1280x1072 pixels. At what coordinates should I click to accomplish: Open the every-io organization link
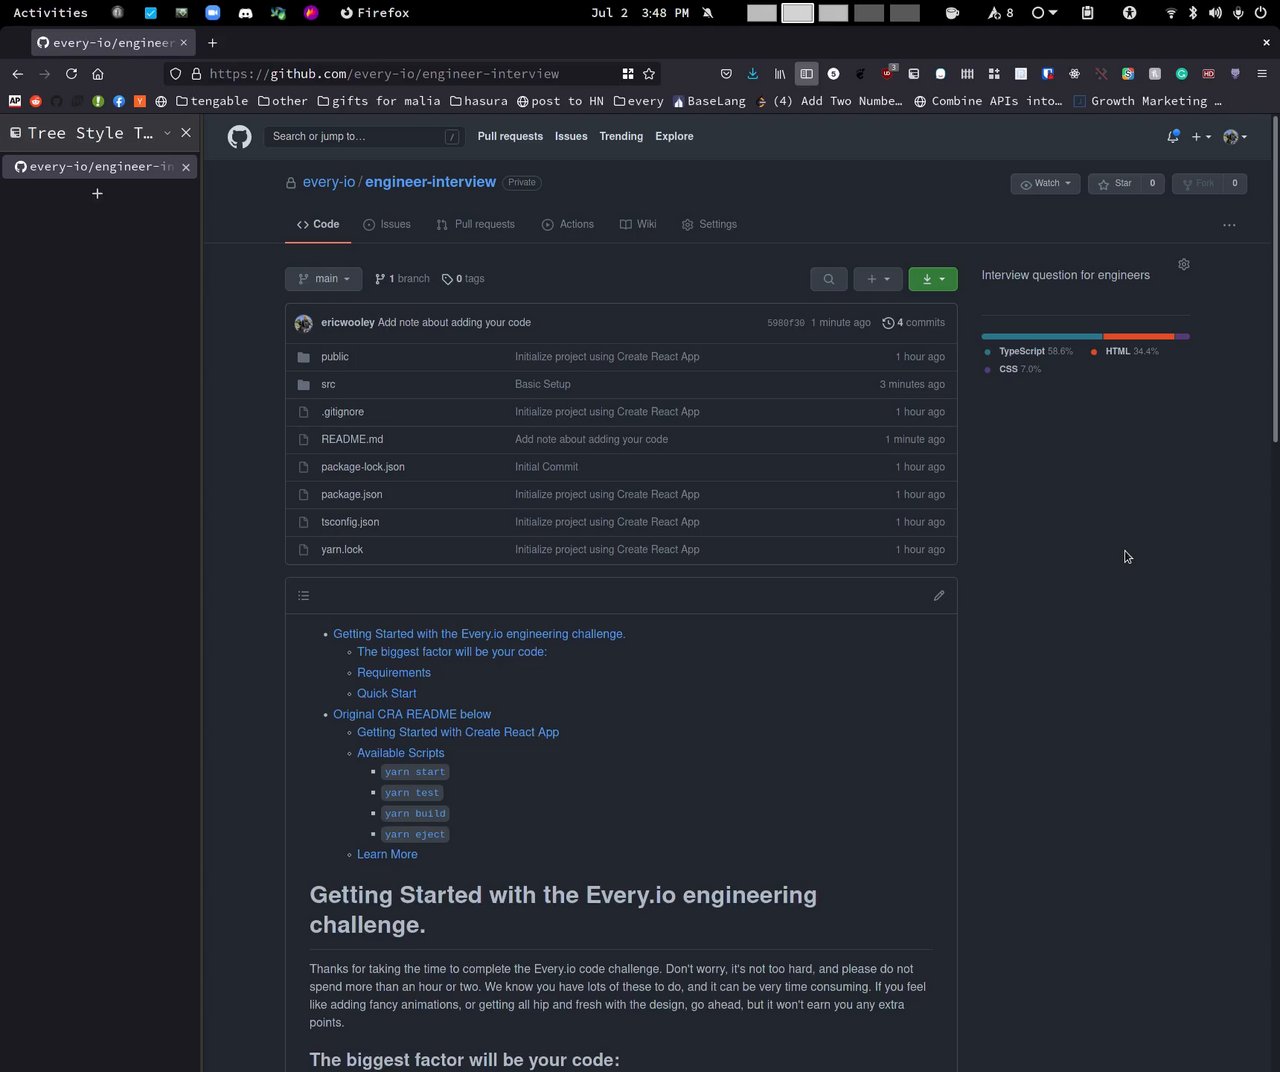tap(329, 182)
